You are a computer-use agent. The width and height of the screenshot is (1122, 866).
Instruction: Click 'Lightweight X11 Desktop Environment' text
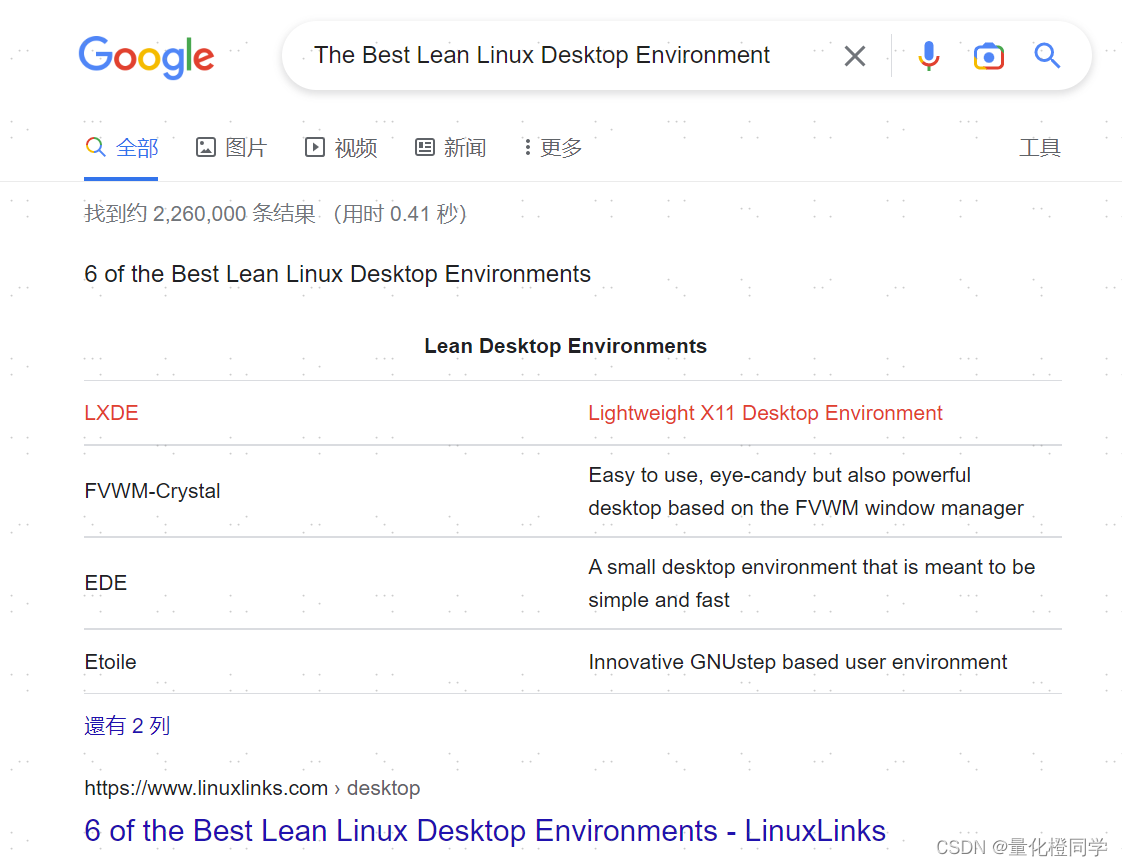point(765,413)
